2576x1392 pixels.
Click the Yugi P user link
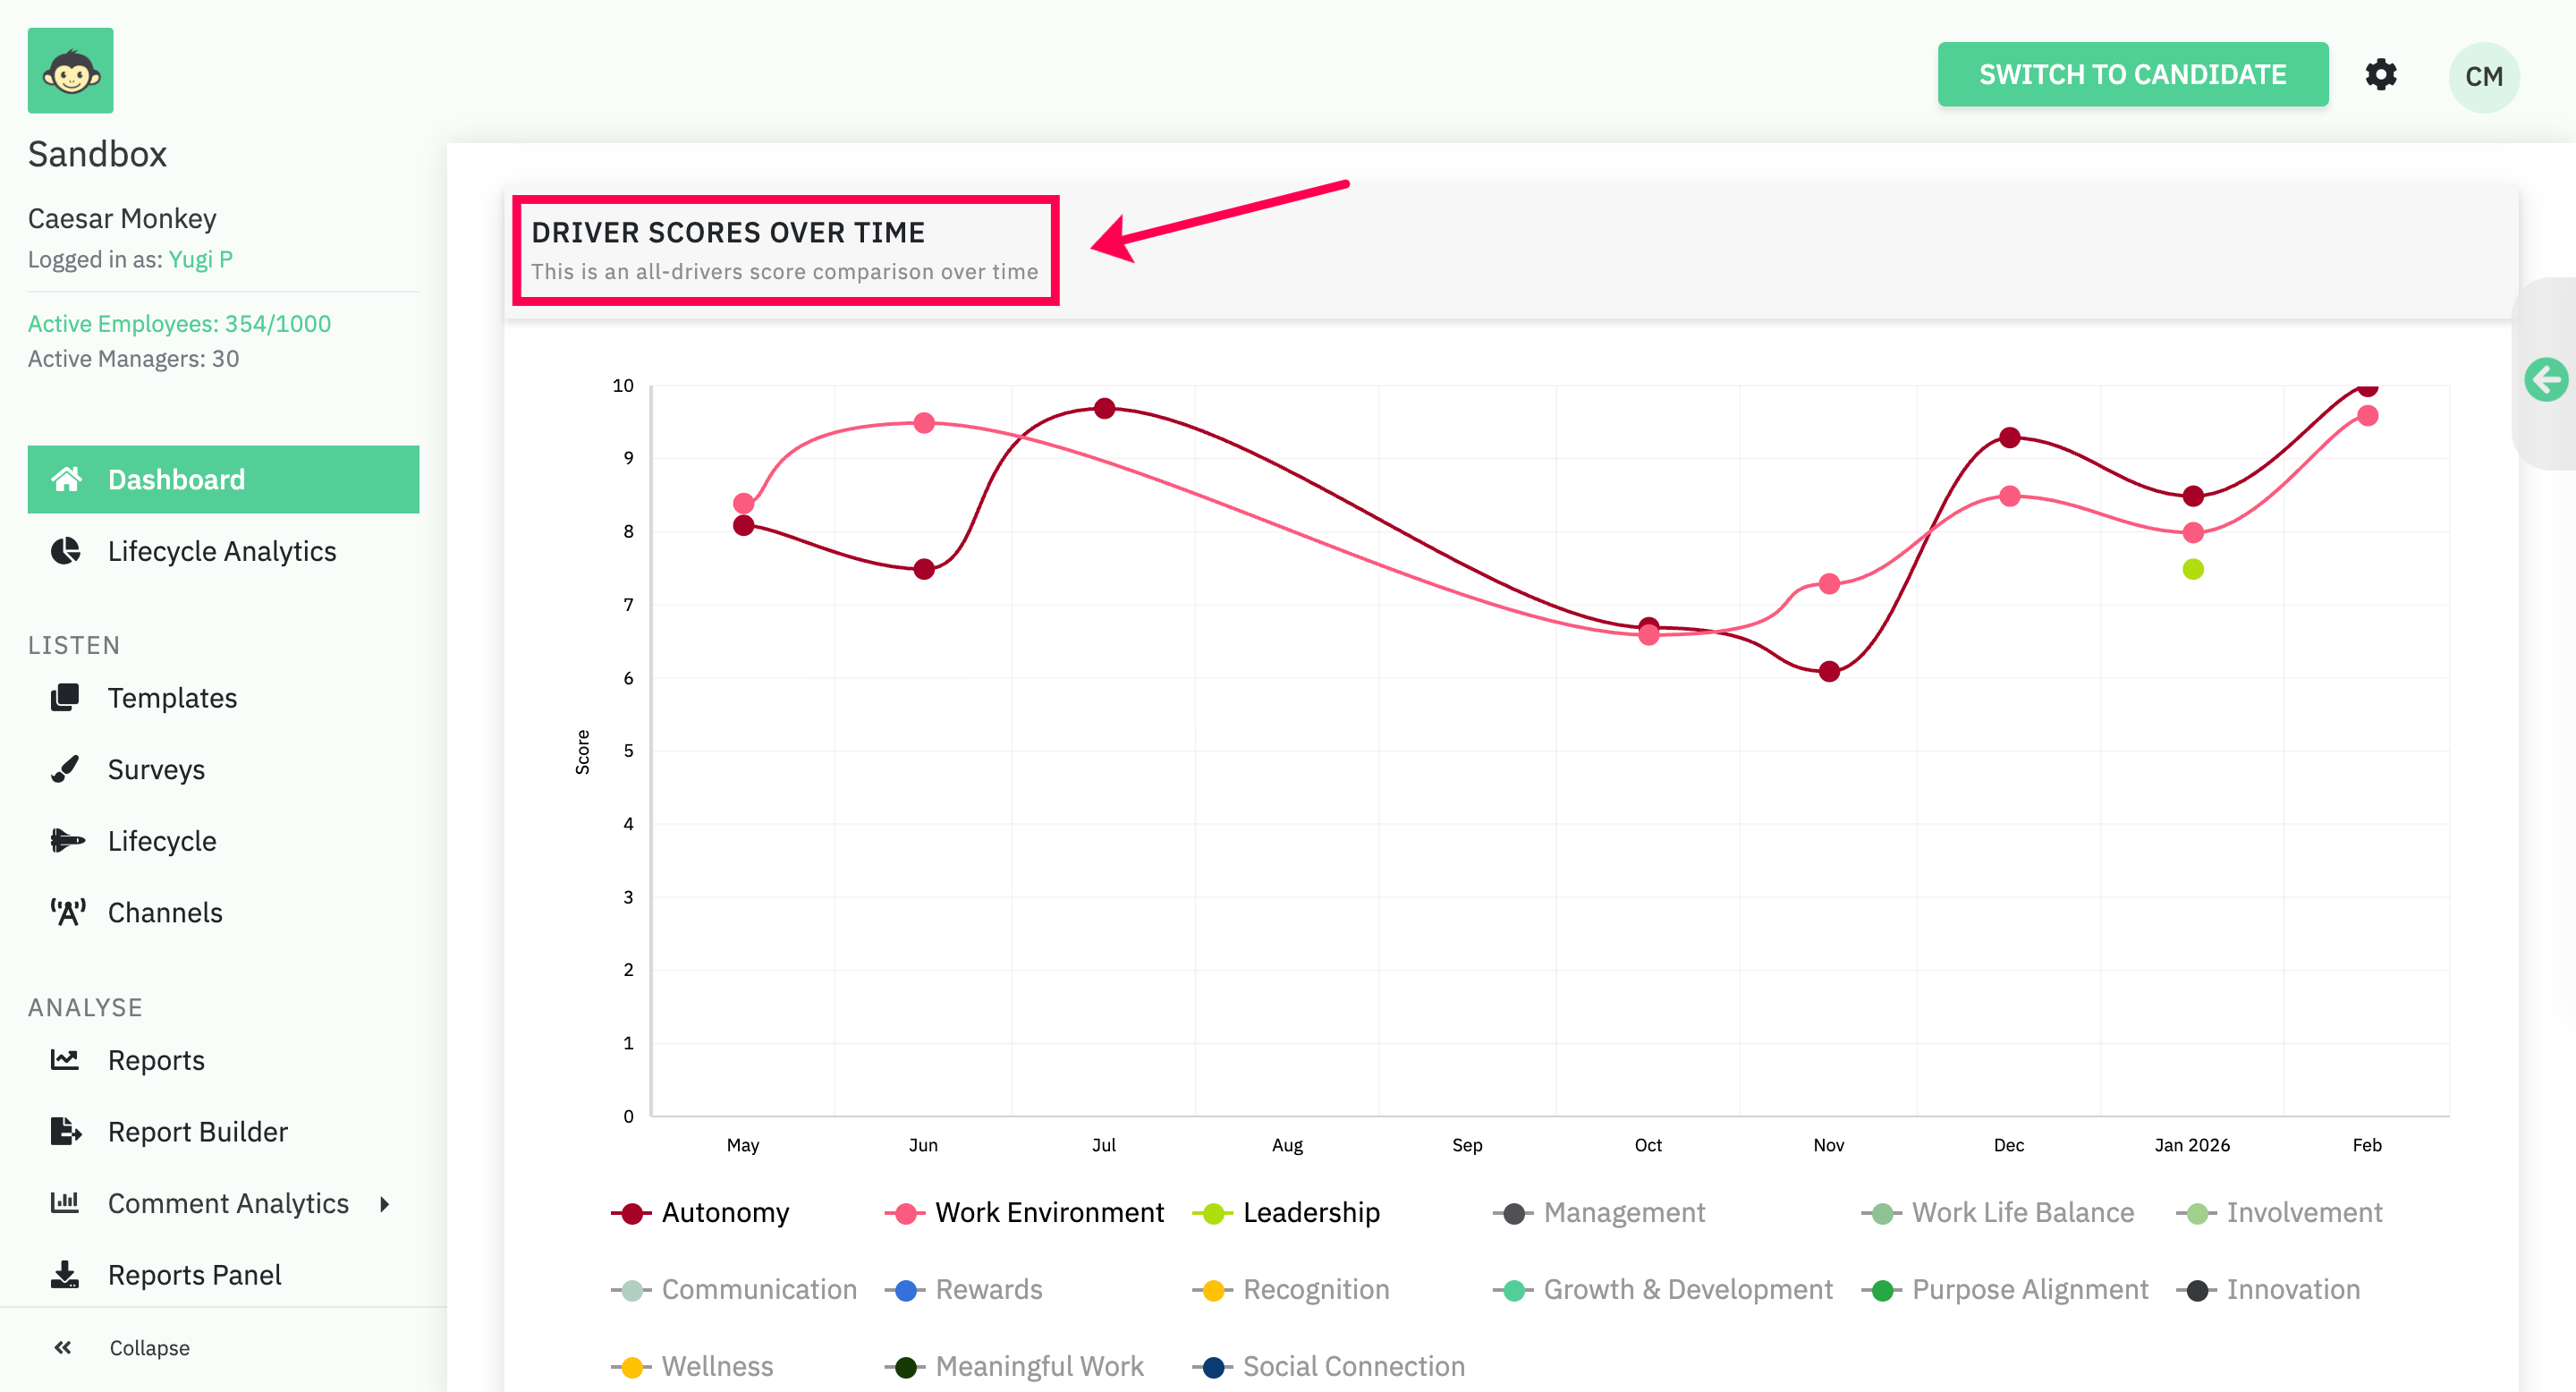(x=200, y=259)
